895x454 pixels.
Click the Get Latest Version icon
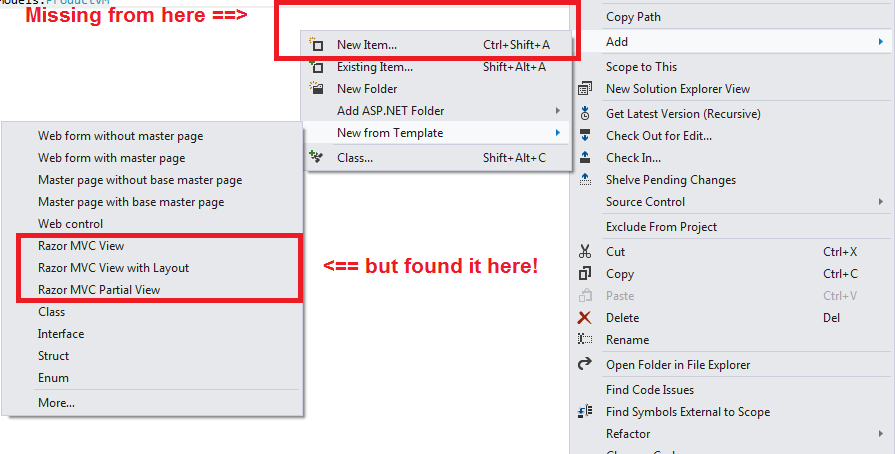585,114
